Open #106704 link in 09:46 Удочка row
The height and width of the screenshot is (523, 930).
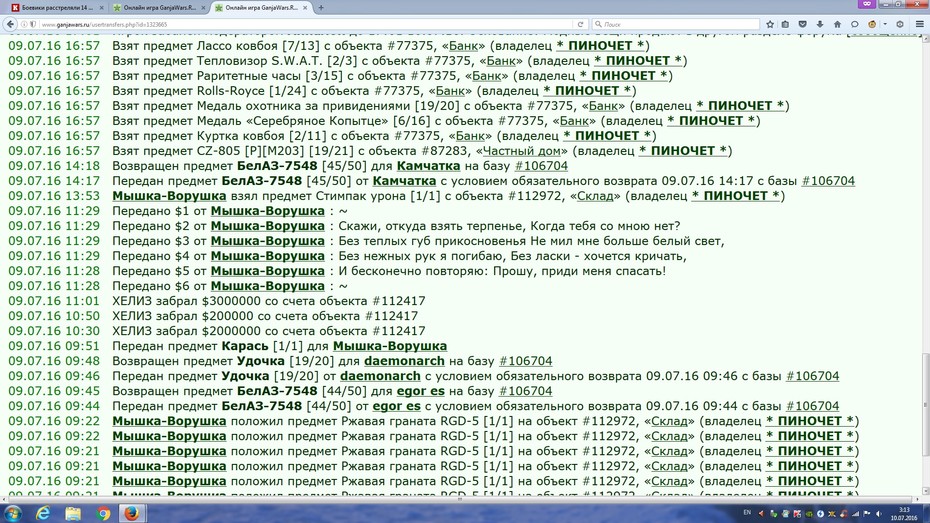813,376
